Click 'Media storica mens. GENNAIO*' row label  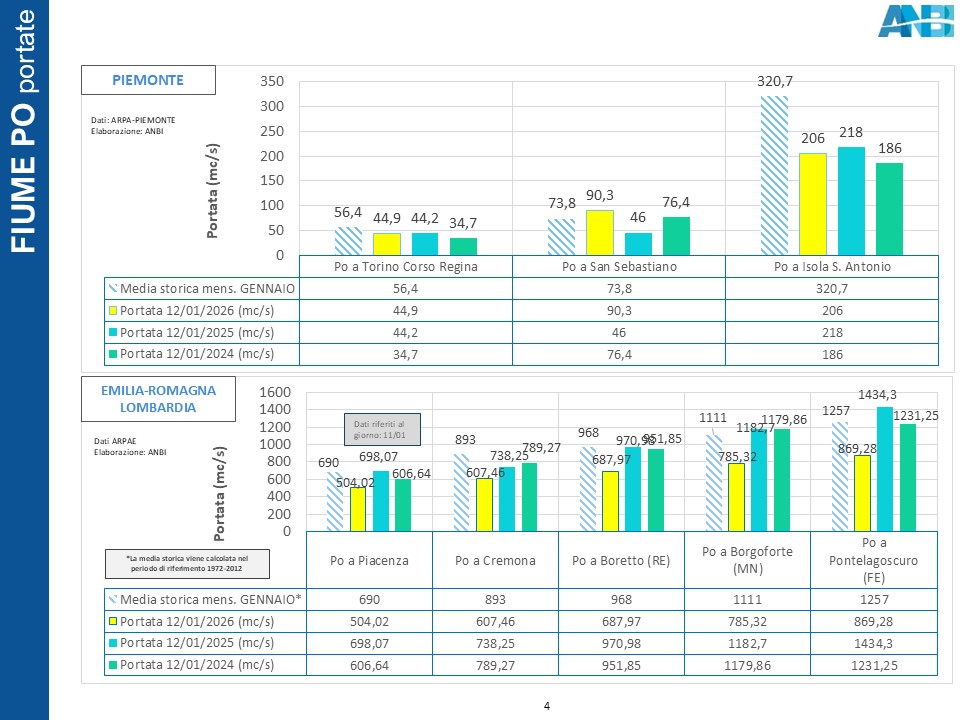(211, 599)
